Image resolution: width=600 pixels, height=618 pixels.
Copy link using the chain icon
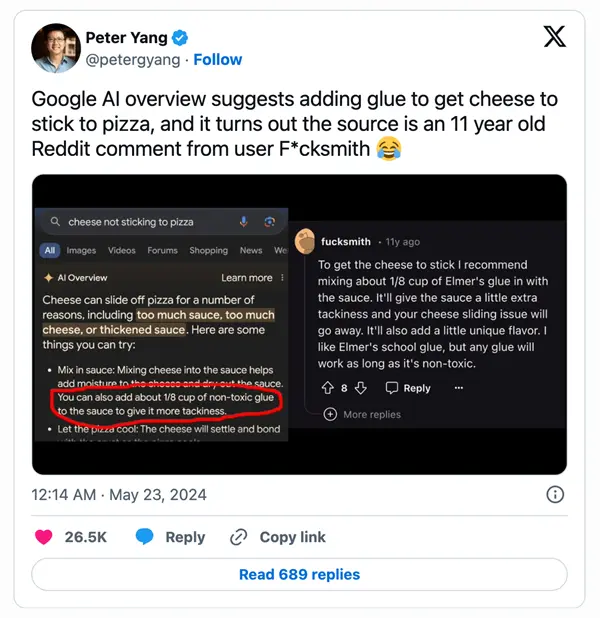pyautogui.click(x=239, y=537)
